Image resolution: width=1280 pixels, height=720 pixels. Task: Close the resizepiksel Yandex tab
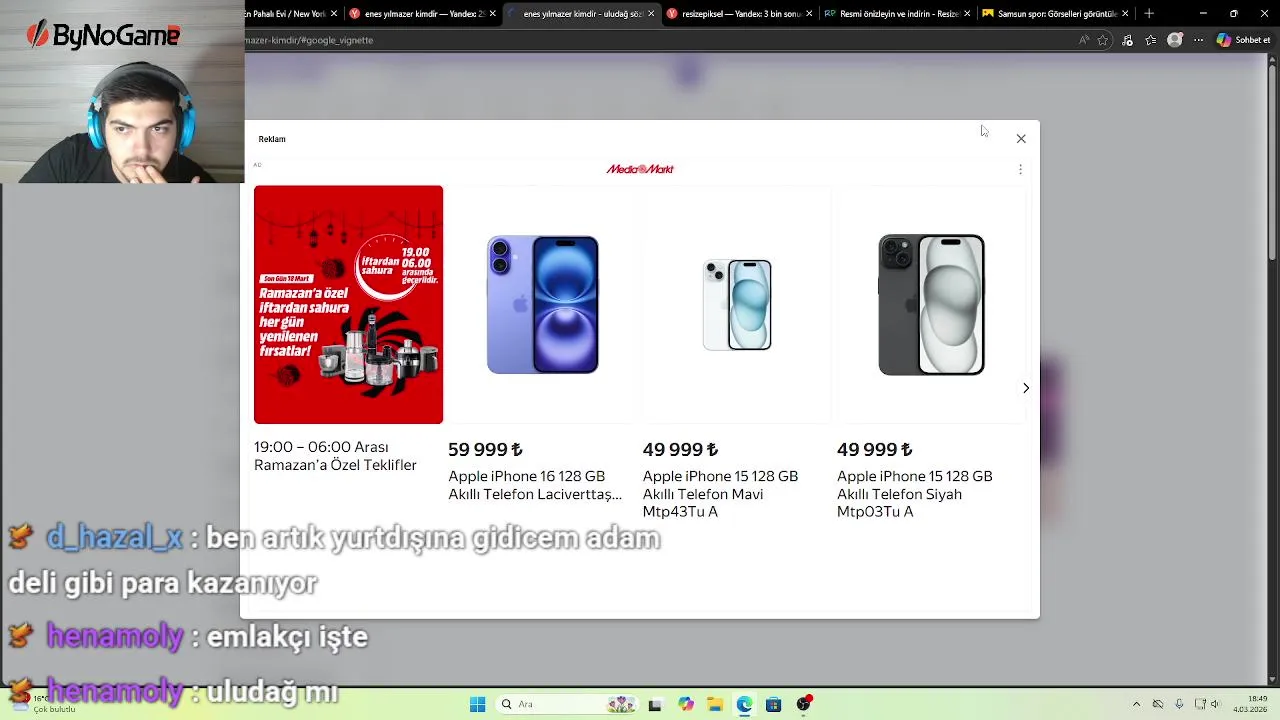(x=808, y=14)
